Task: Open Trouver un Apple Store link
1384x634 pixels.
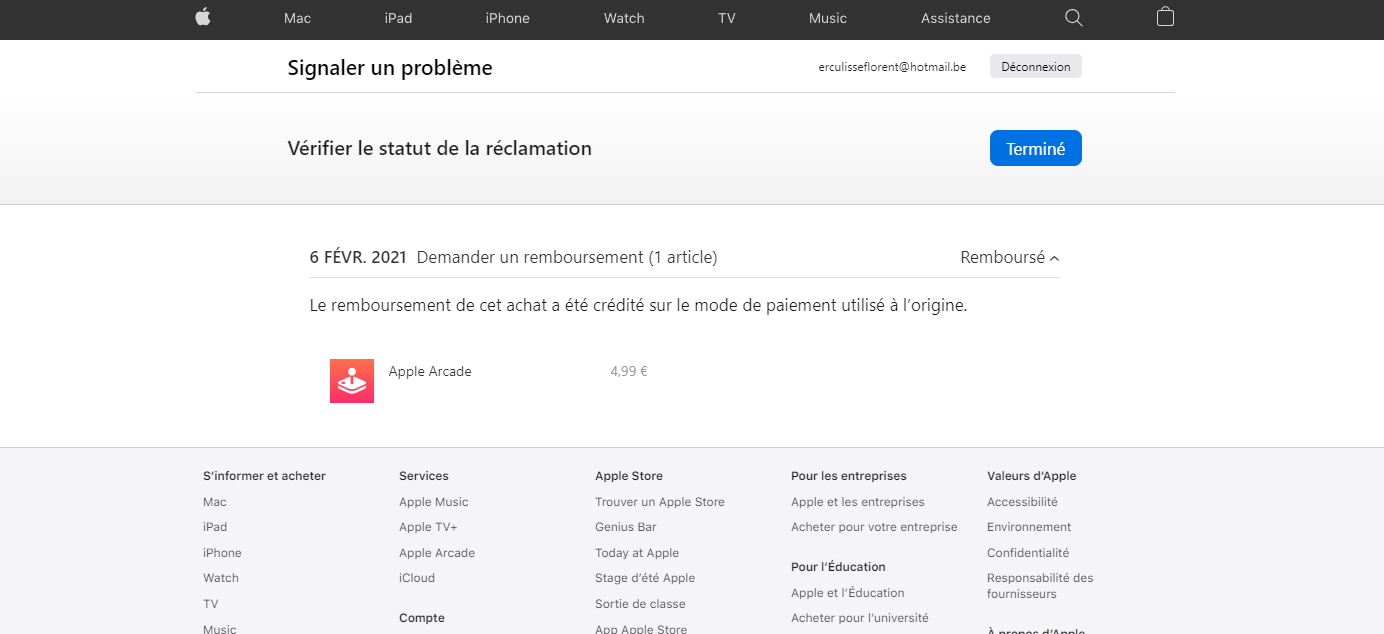Action: tap(660, 502)
